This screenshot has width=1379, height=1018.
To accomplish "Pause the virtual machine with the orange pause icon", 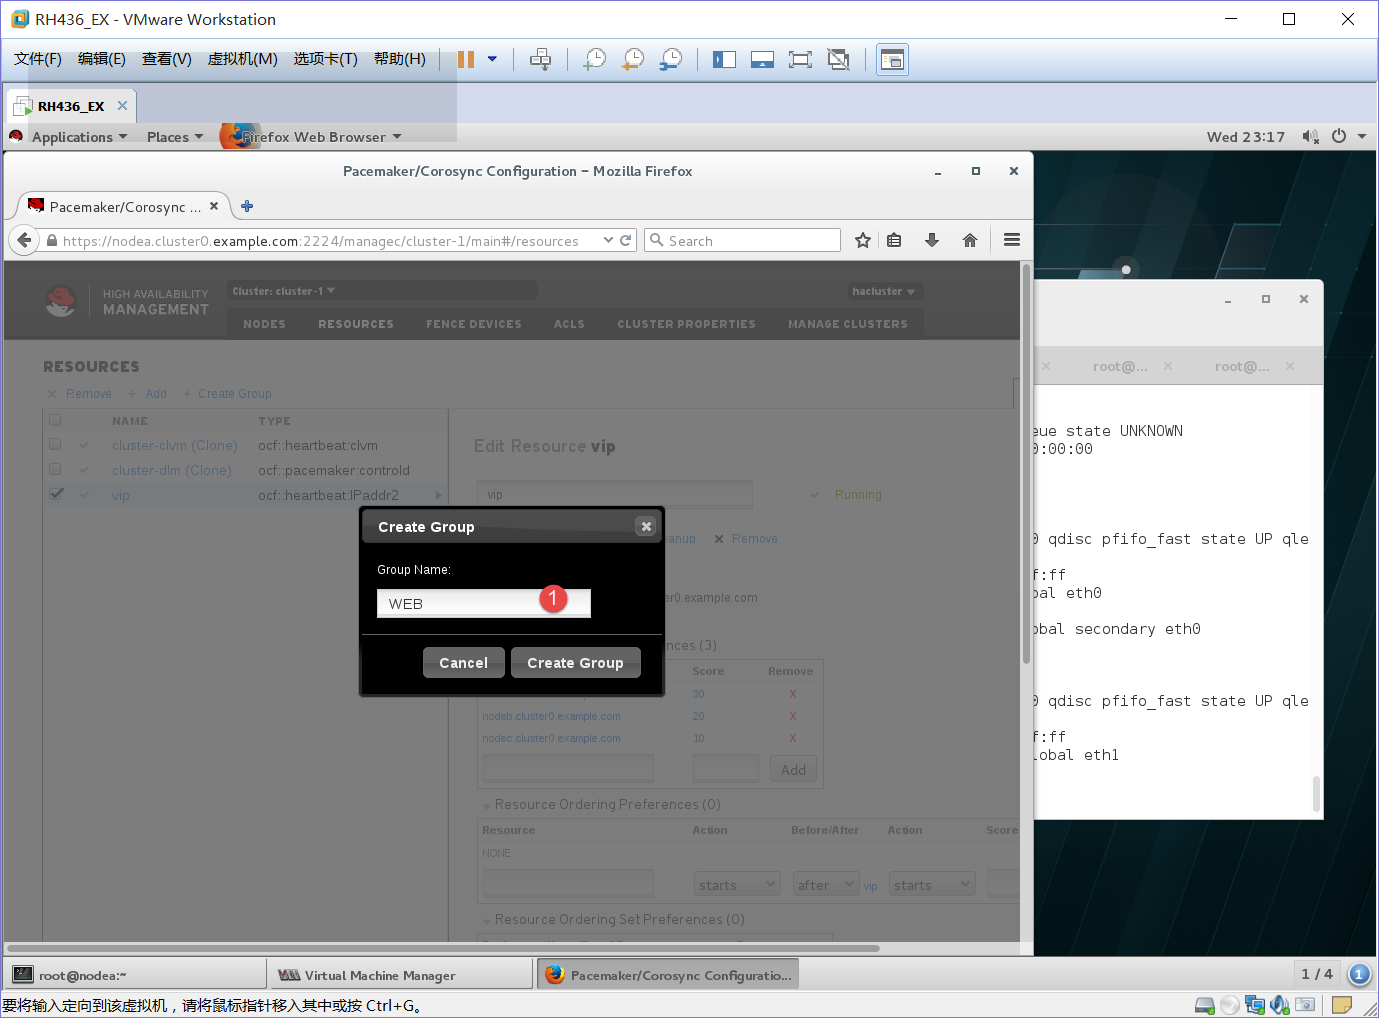I will [x=465, y=59].
